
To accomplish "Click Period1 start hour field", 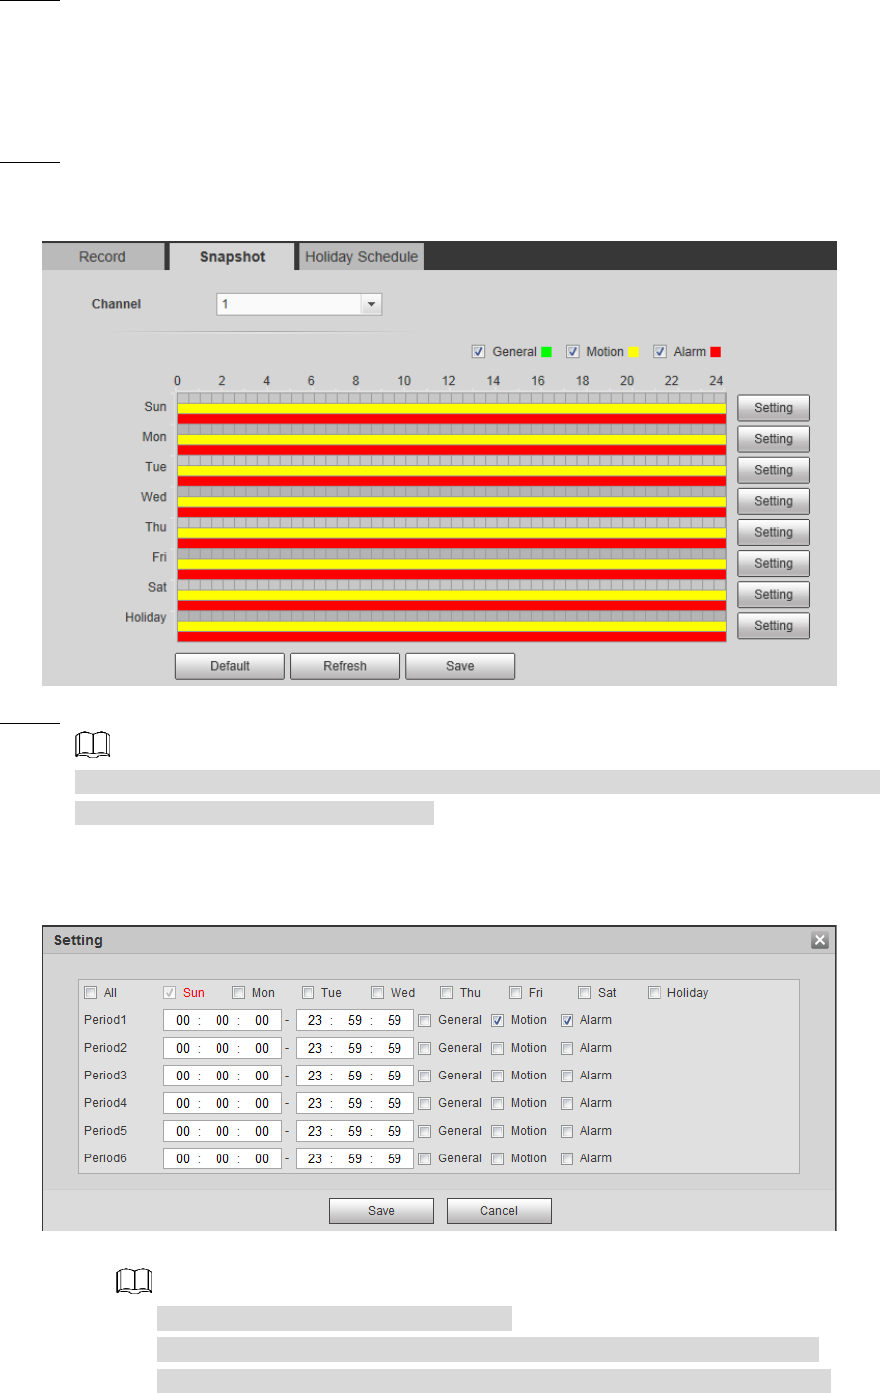I will (183, 1021).
